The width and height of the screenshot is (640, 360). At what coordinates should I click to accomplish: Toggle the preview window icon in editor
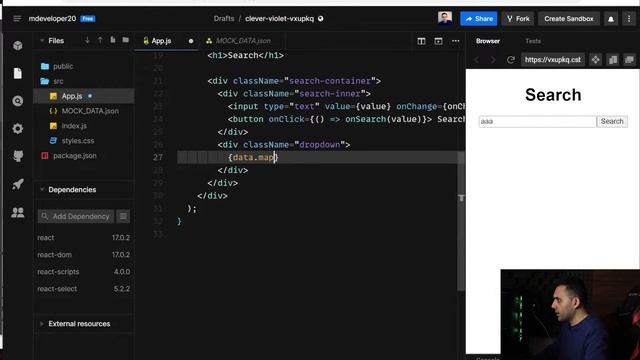[x=438, y=41]
